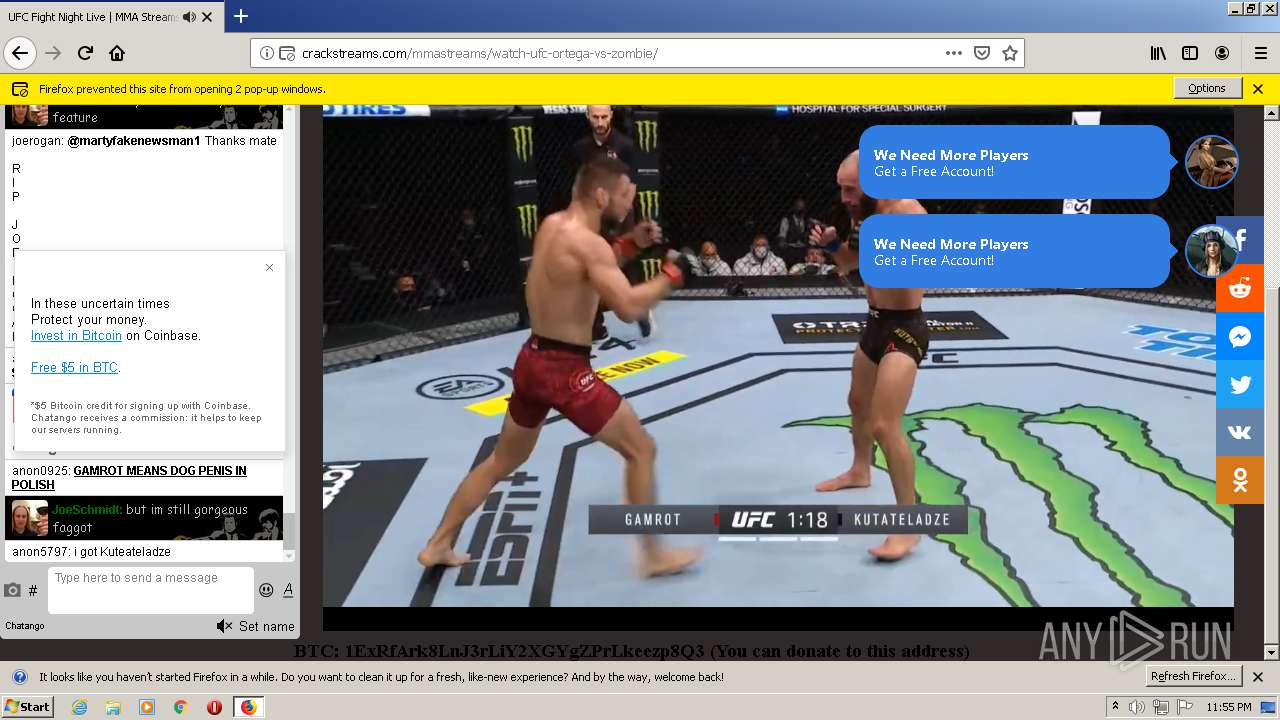Share on VK
The width and height of the screenshot is (1280, 720).
coord(1240,432)
